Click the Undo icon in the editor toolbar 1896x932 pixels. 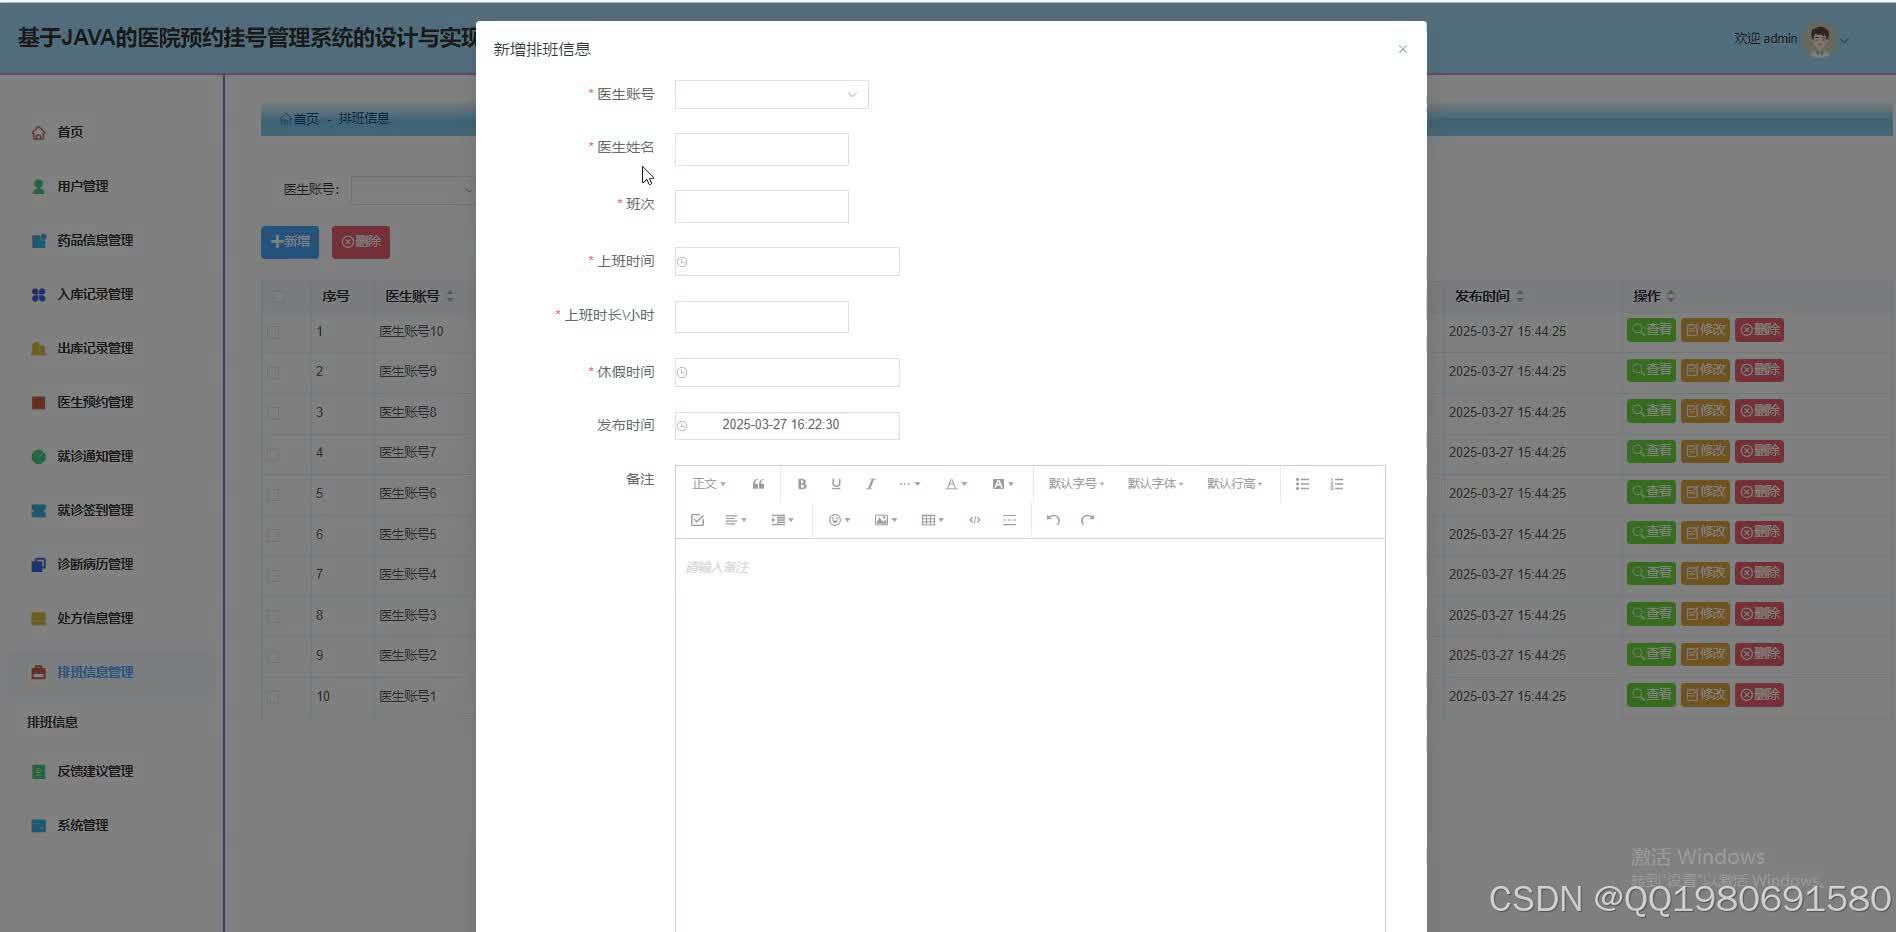1052,519
